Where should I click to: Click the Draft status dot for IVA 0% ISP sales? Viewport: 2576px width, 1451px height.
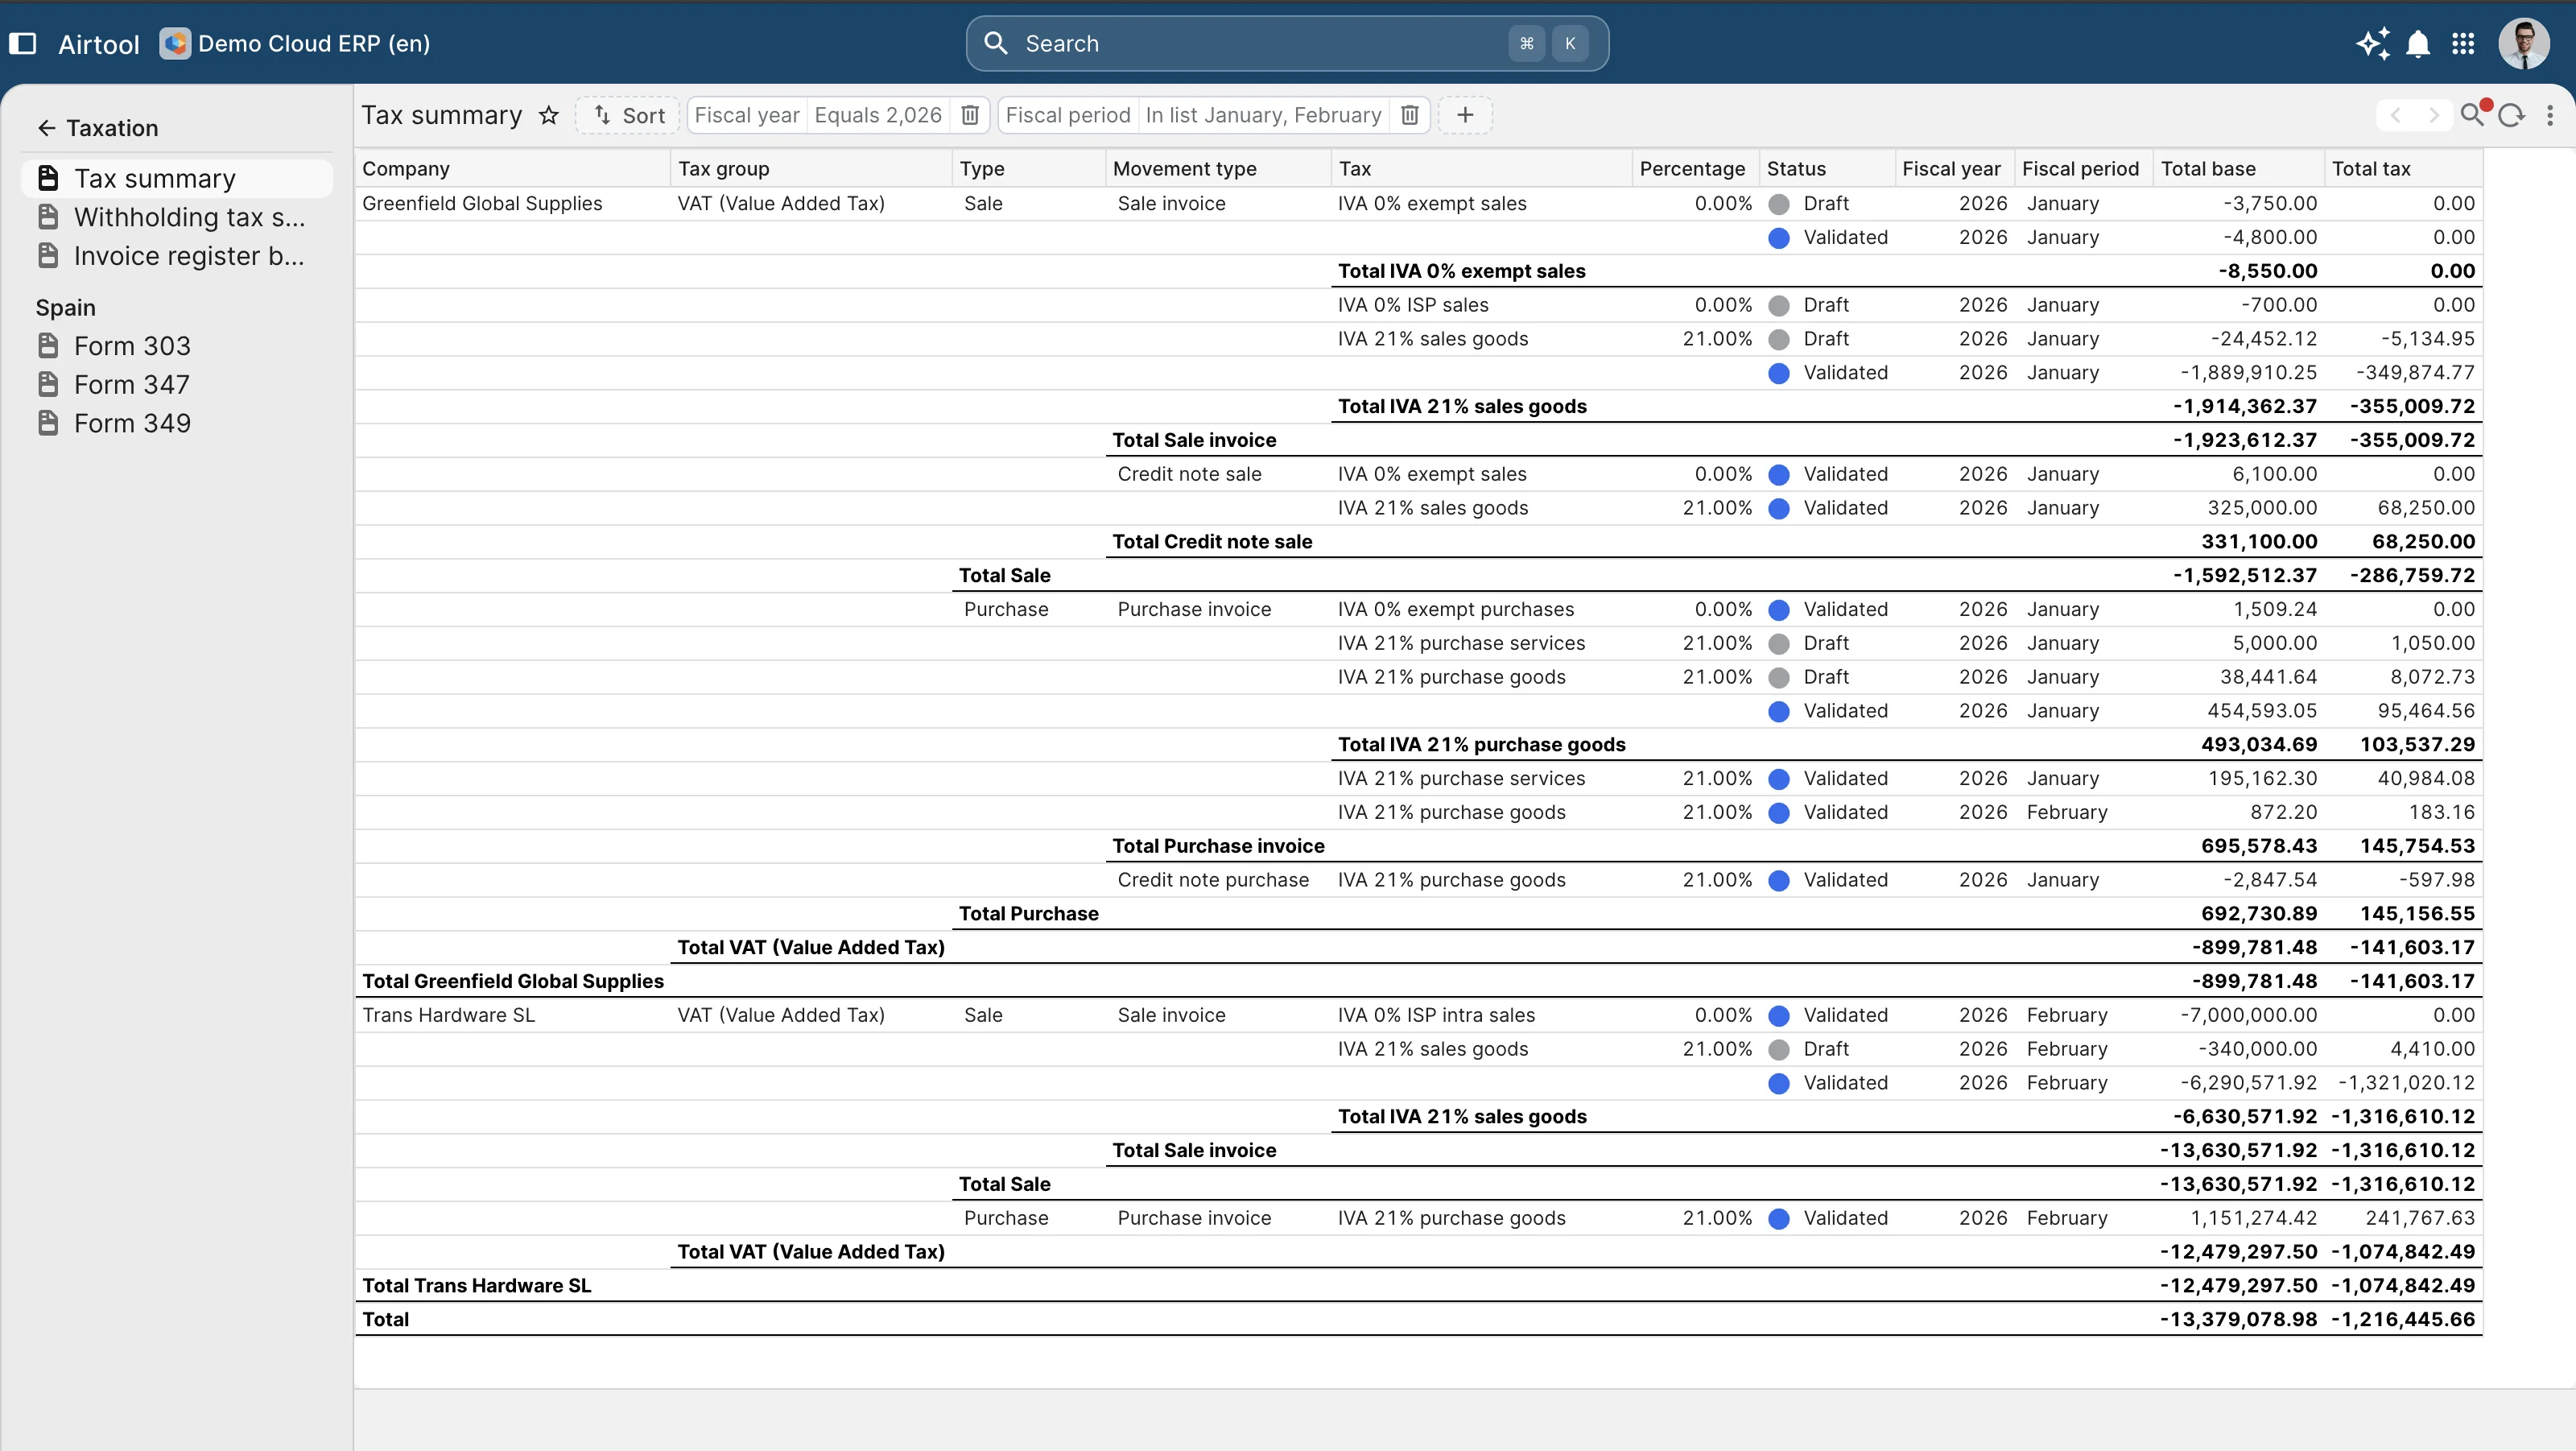tap(1778, 305)
